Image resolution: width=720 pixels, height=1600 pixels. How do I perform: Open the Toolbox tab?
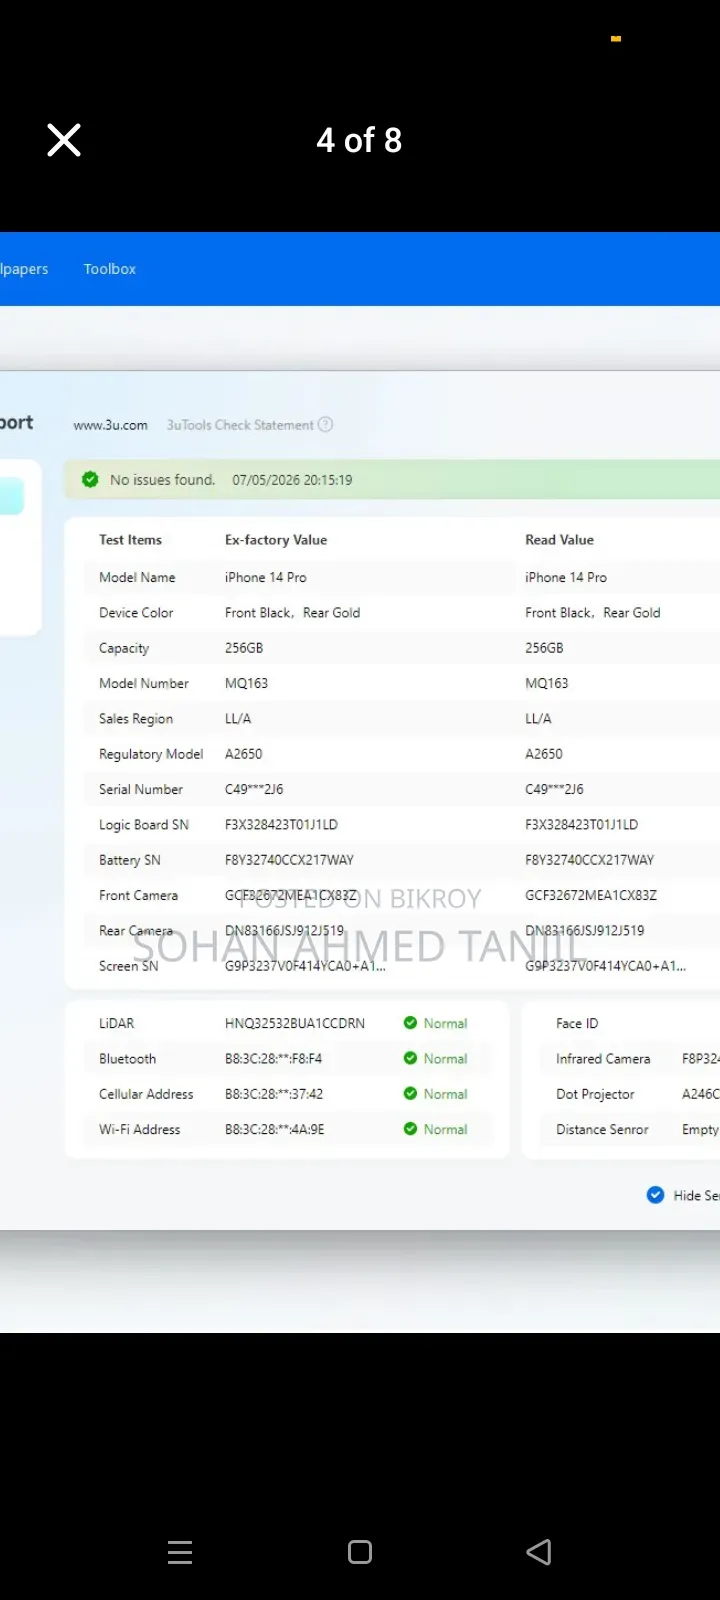(110, 269)
